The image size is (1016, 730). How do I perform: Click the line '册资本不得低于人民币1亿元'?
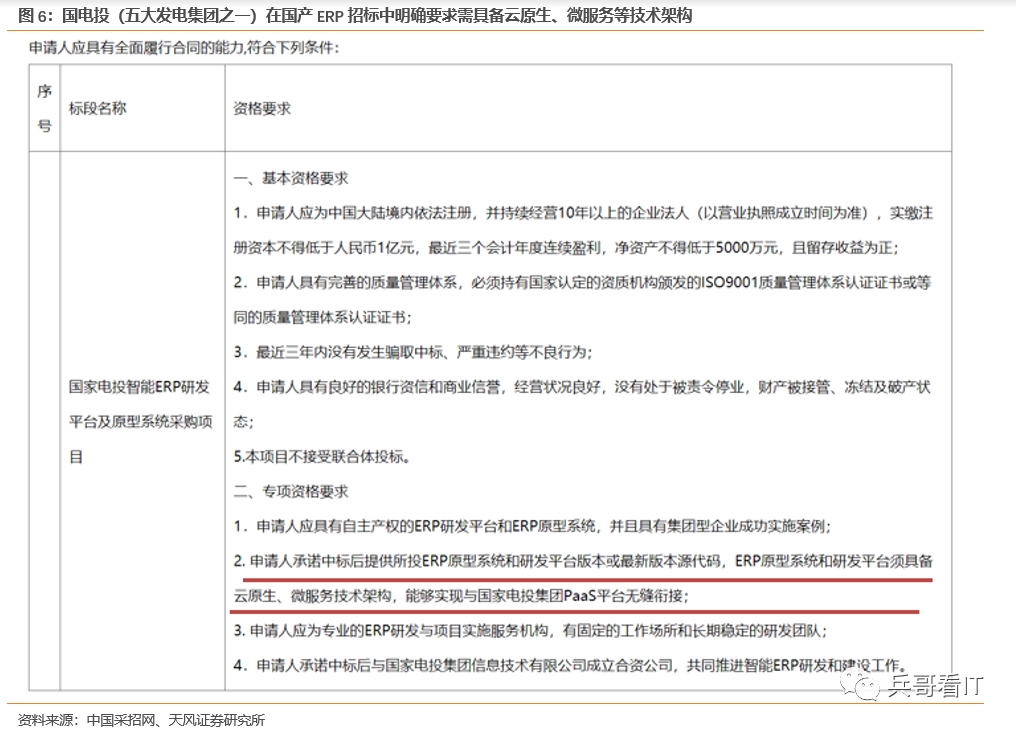point(566,248)
